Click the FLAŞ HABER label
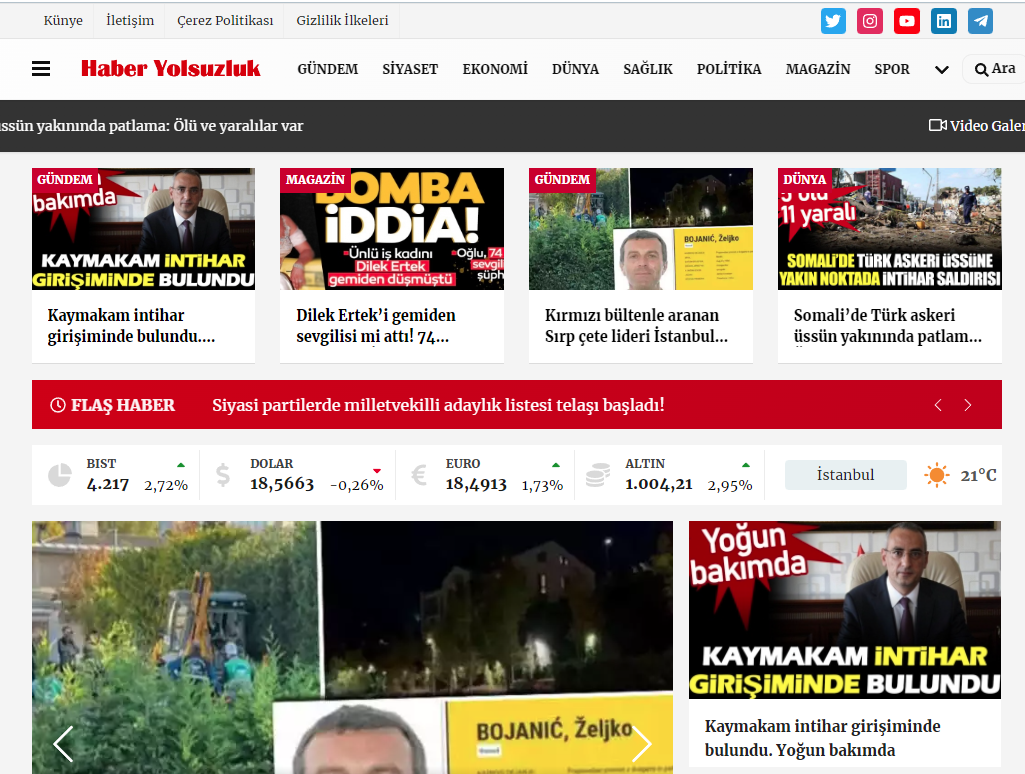Image resolution: width=1025 pixels, height=774 pixels. [x=123, y=405]
